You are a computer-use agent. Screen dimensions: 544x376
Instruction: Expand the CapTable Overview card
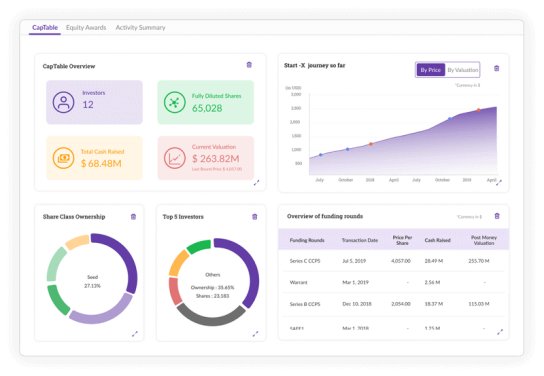click(256, 183)
